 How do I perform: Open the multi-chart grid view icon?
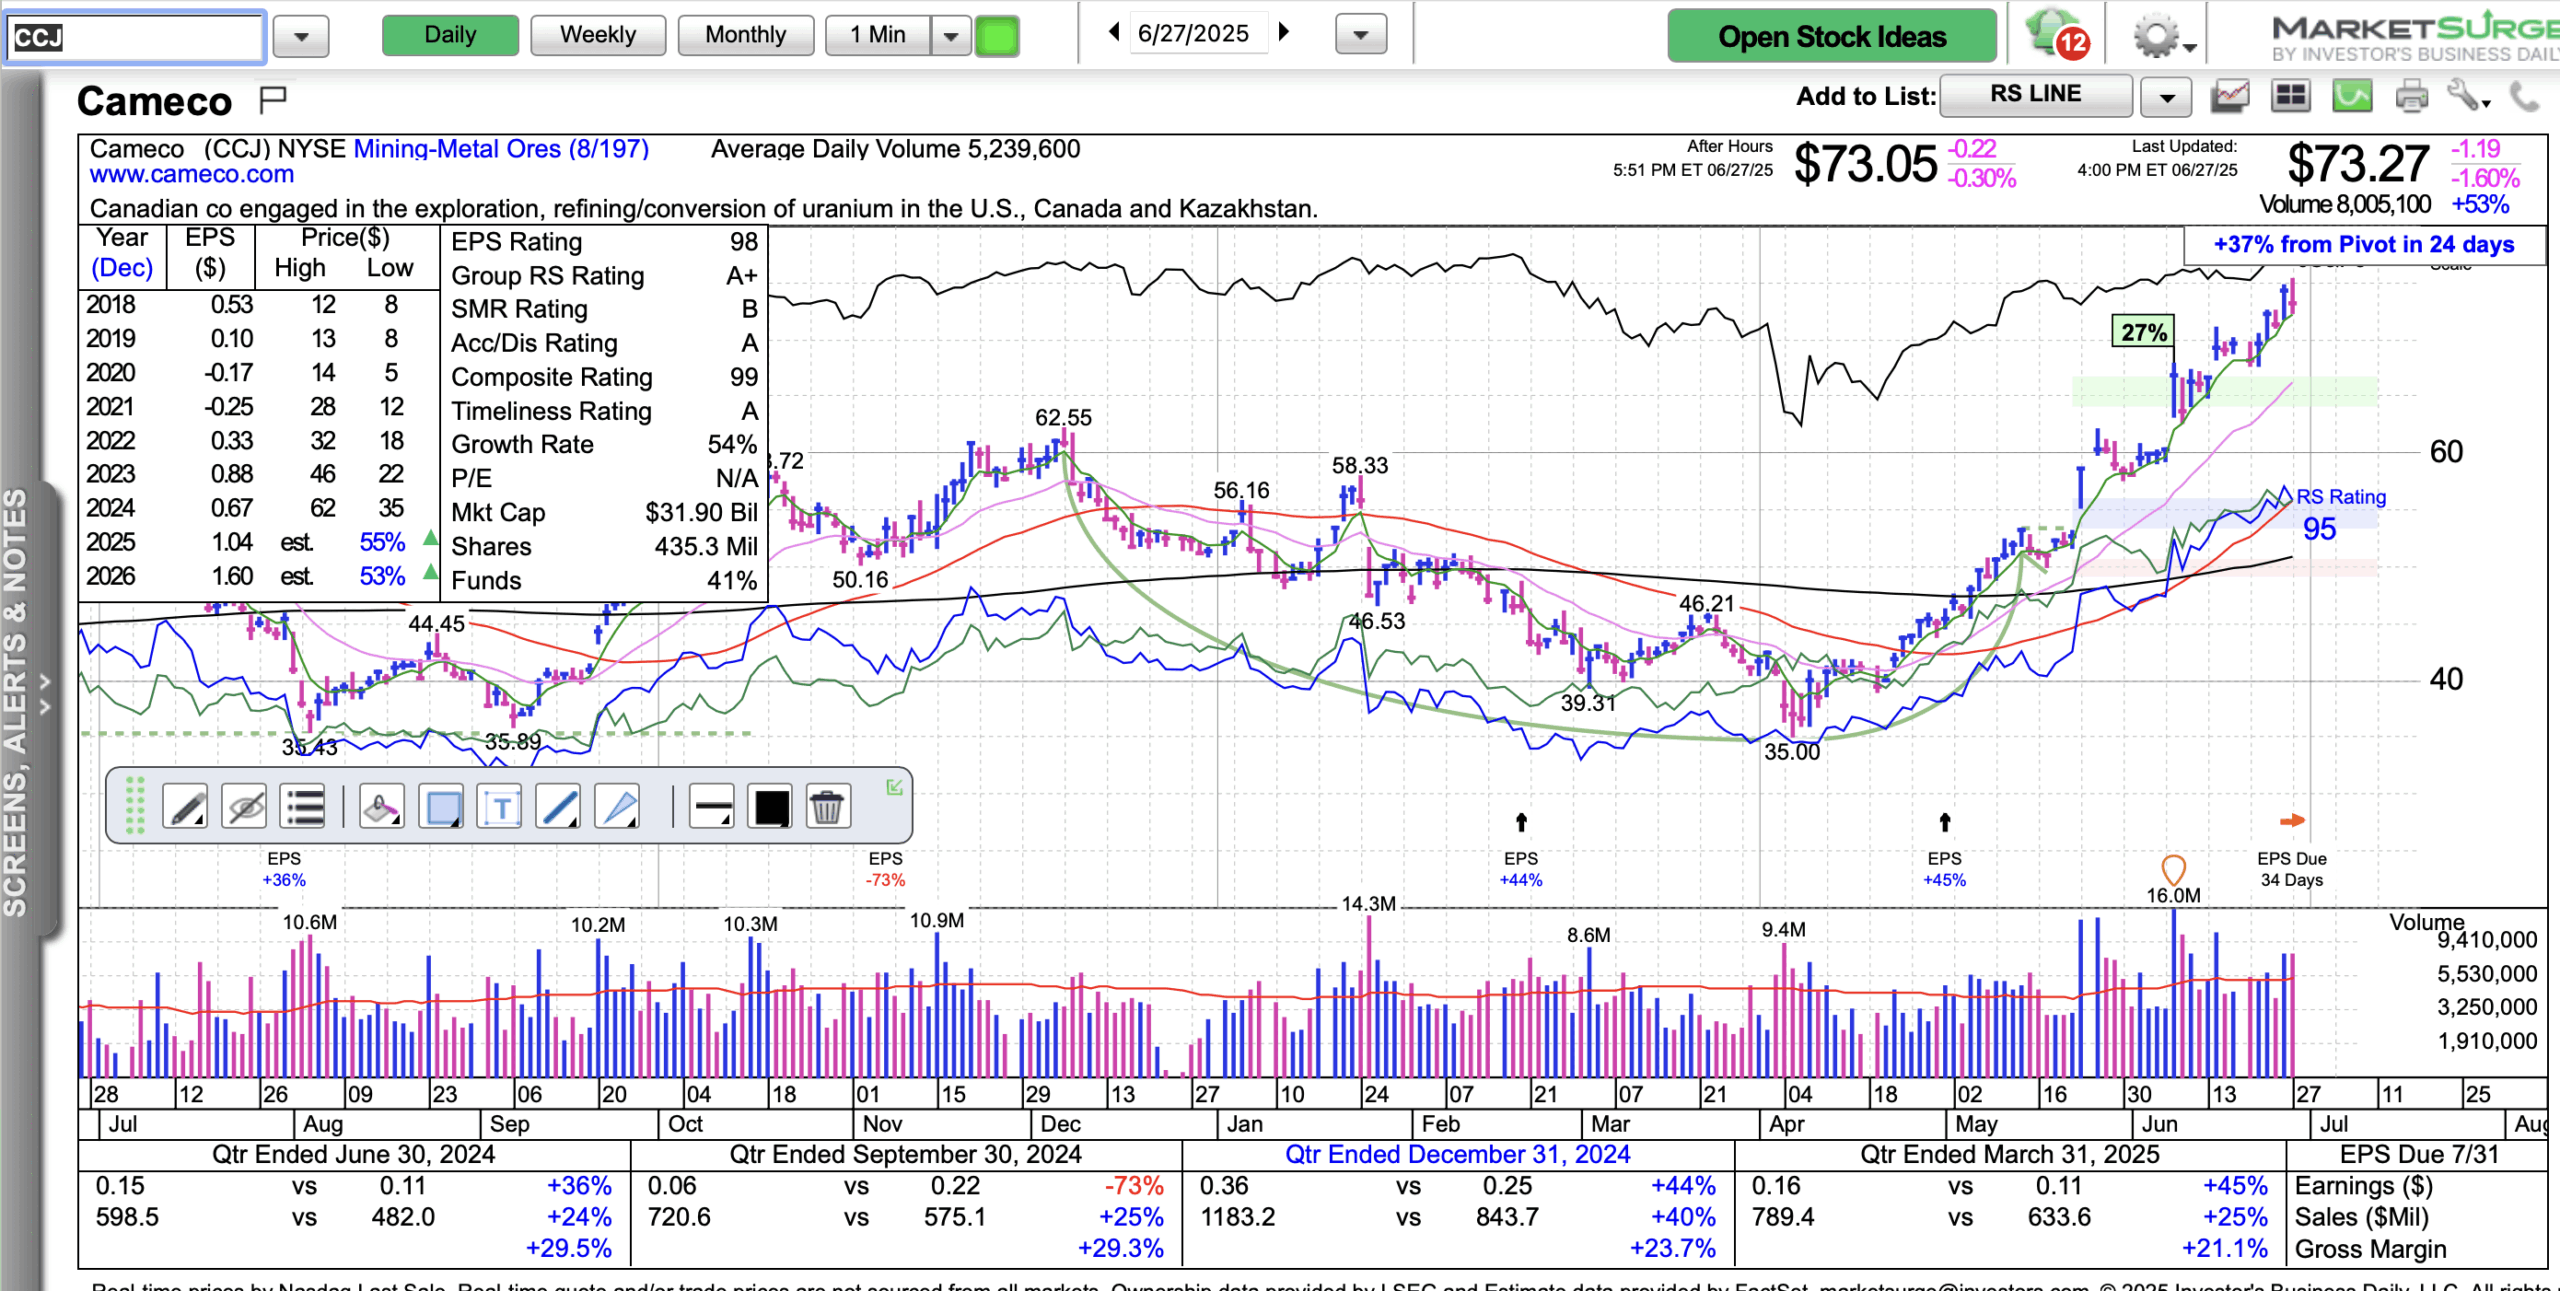2290,97
